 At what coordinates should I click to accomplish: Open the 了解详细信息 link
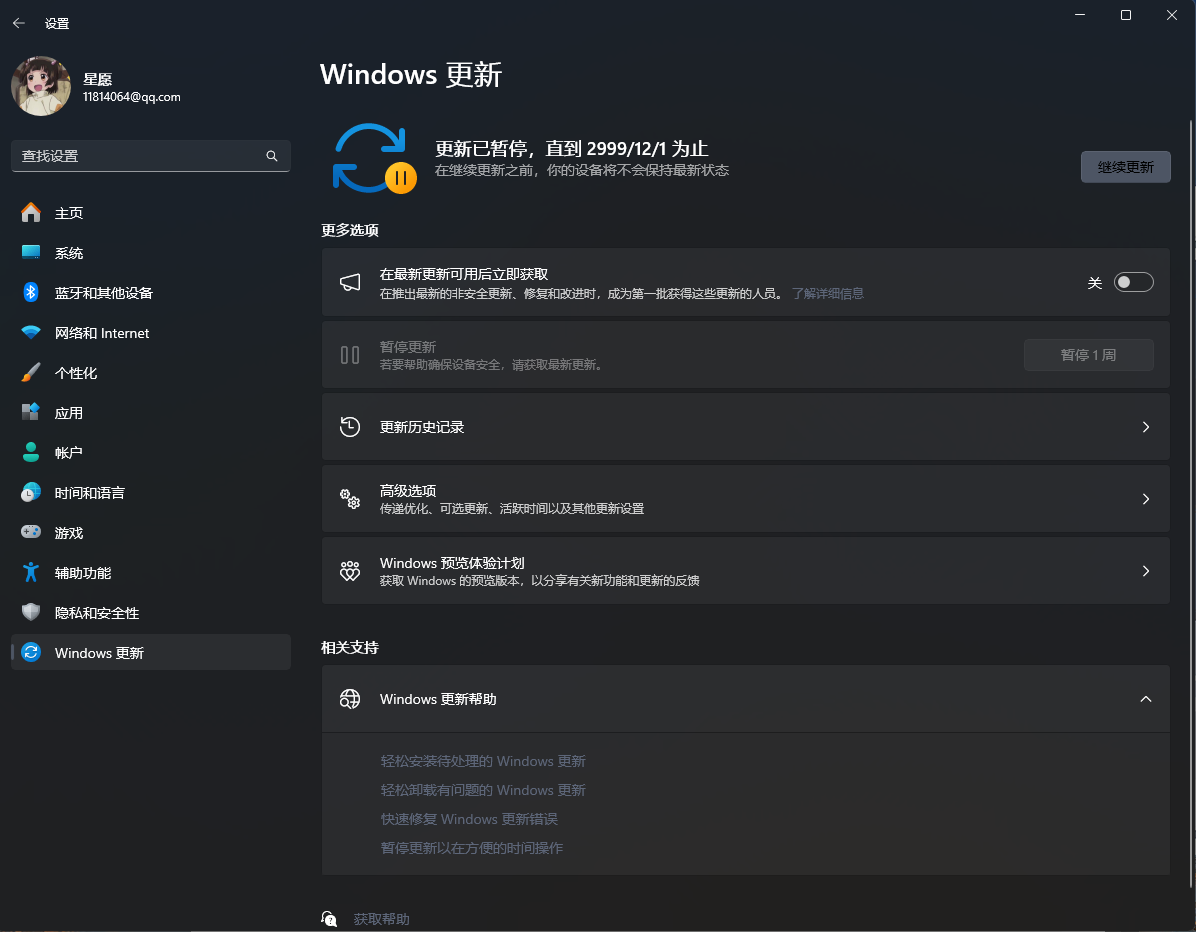coord(827,294)
